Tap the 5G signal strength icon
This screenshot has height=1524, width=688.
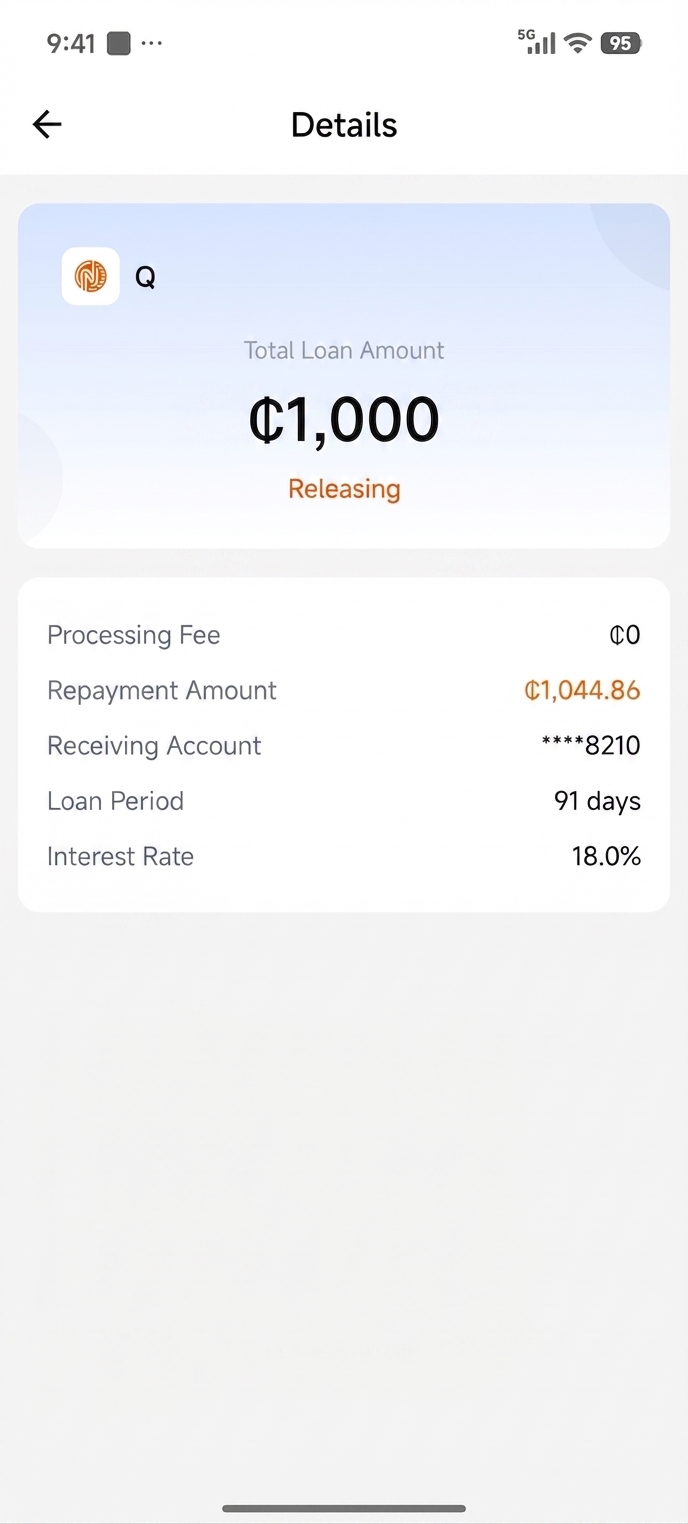click(x=537, y=41)
